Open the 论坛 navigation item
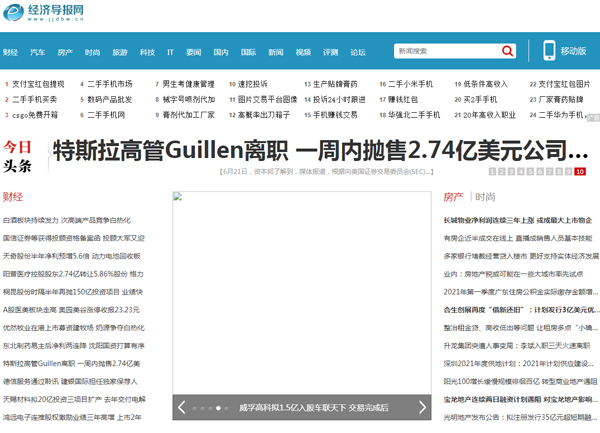Image resolution: width=600 pixels, height=433 pixels. coord(358,52)
